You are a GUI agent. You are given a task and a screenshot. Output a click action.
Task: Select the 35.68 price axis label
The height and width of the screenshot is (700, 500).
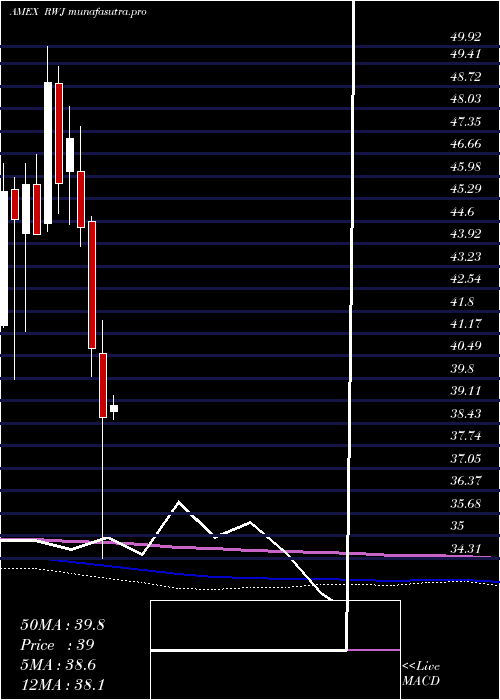(x=465, y=504)
